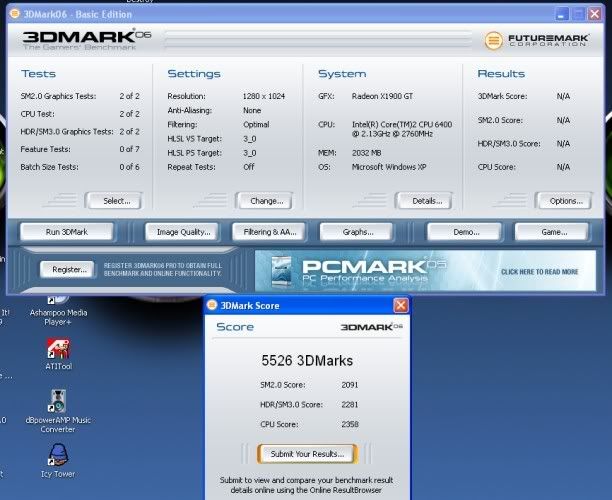Click the register 3DMark06 Pro info text
Image resolution: width=612 pixels, height=500 pixels.
tap(163, 269)
